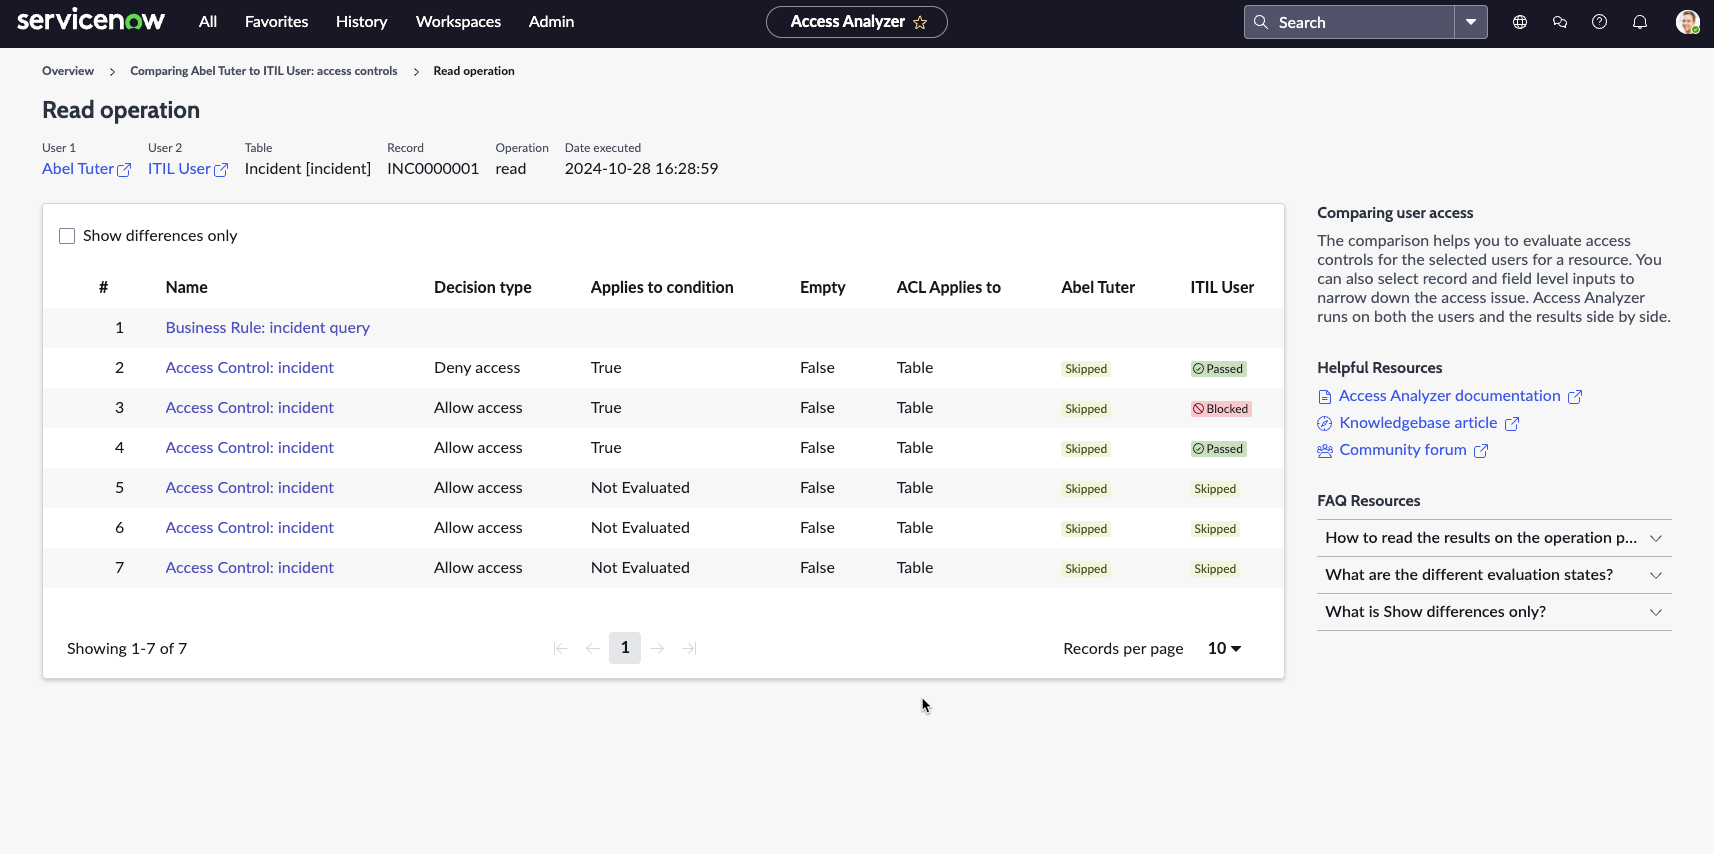
Task: Enable Show differences only checkbox
Action: pyautogui.click(x=67, y=236)
